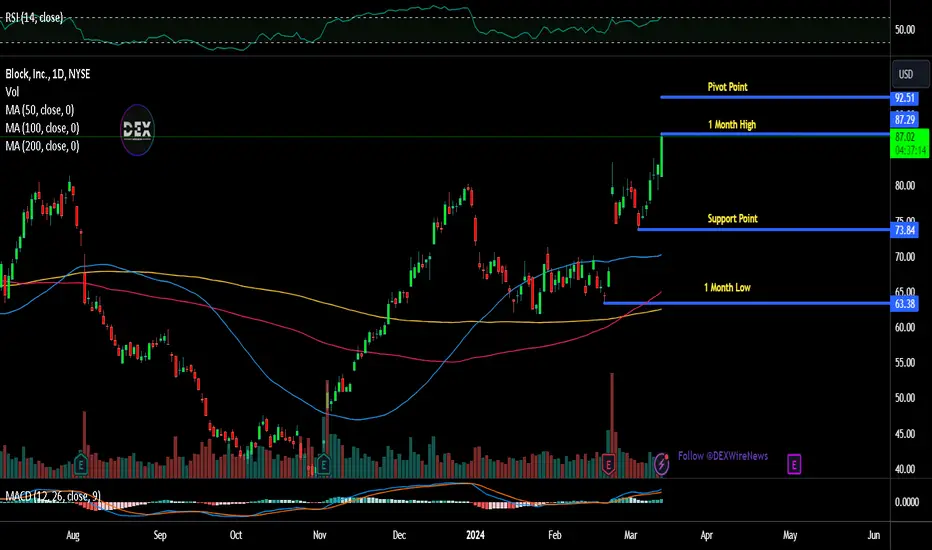Click the 80.00 price axis label
Image resolution: width=932 pixels, height=550 pixels.
[x=905, y=186]
